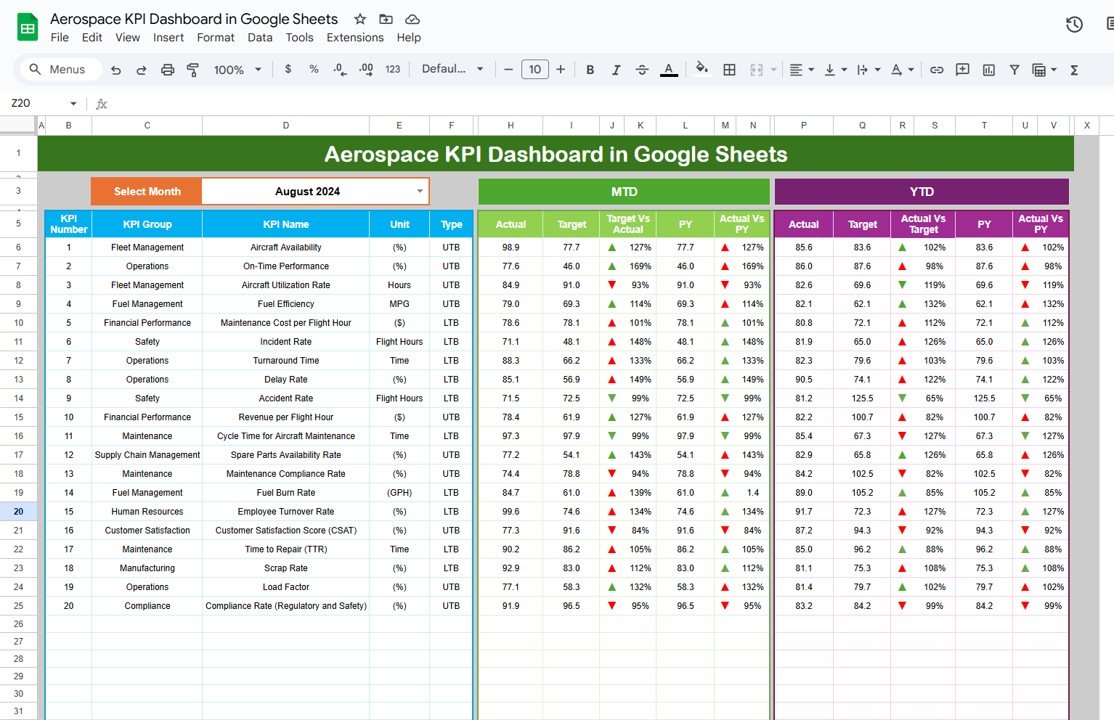Image resolution: width=1114 pixels, height=720 pixels.
Task: Click the Select Month label
Action: (147, 191)
